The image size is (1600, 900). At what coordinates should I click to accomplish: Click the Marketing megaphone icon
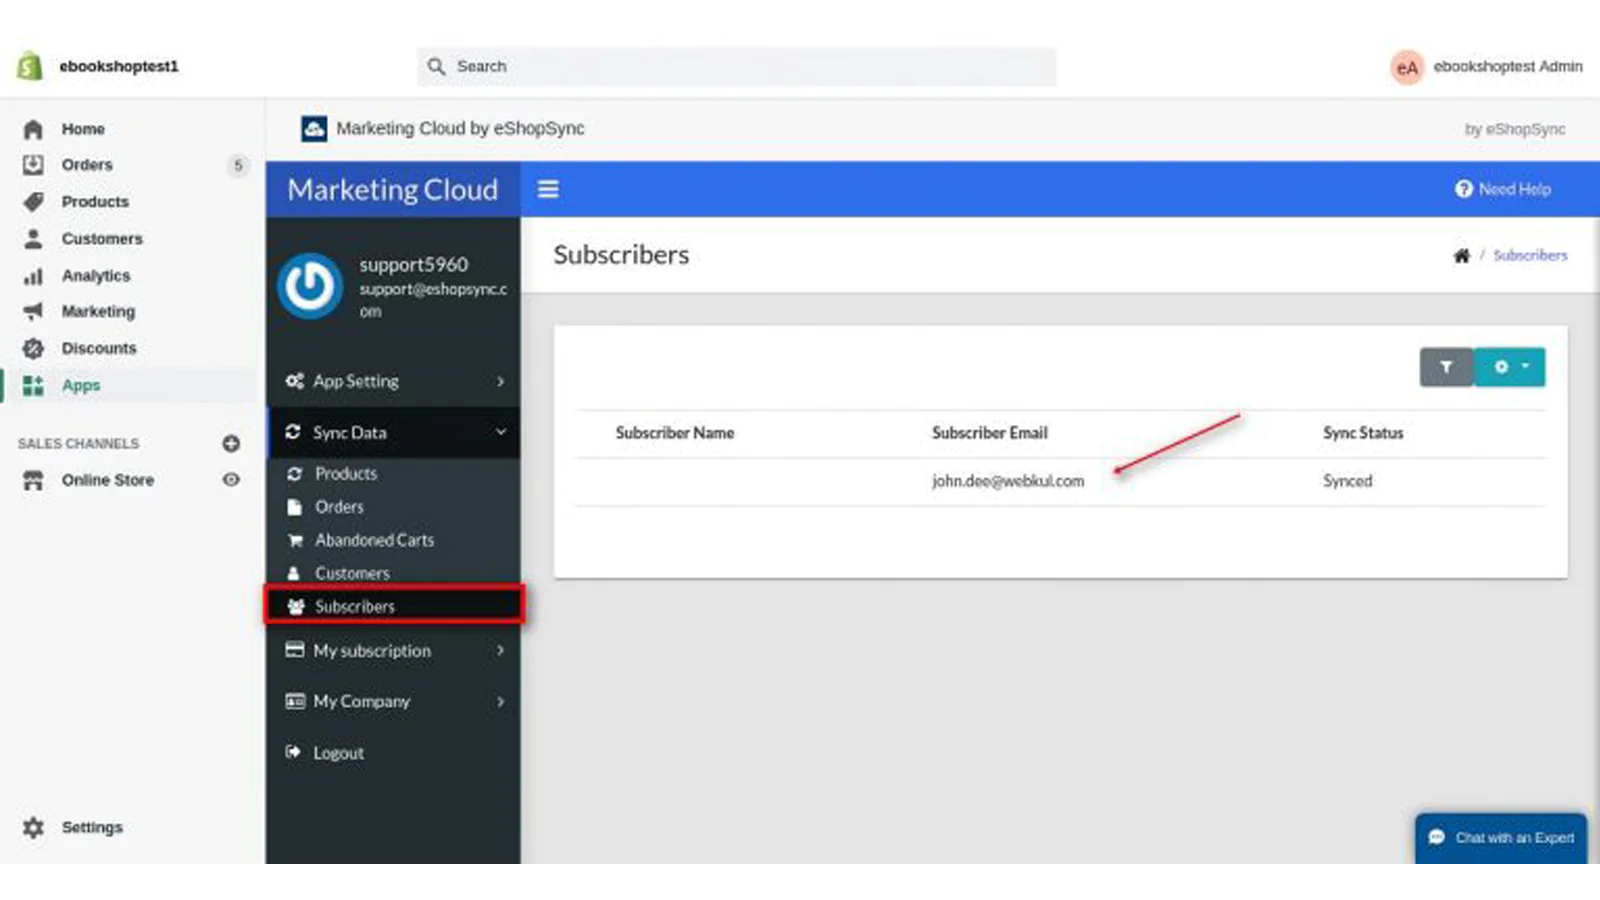coord(33,312)
